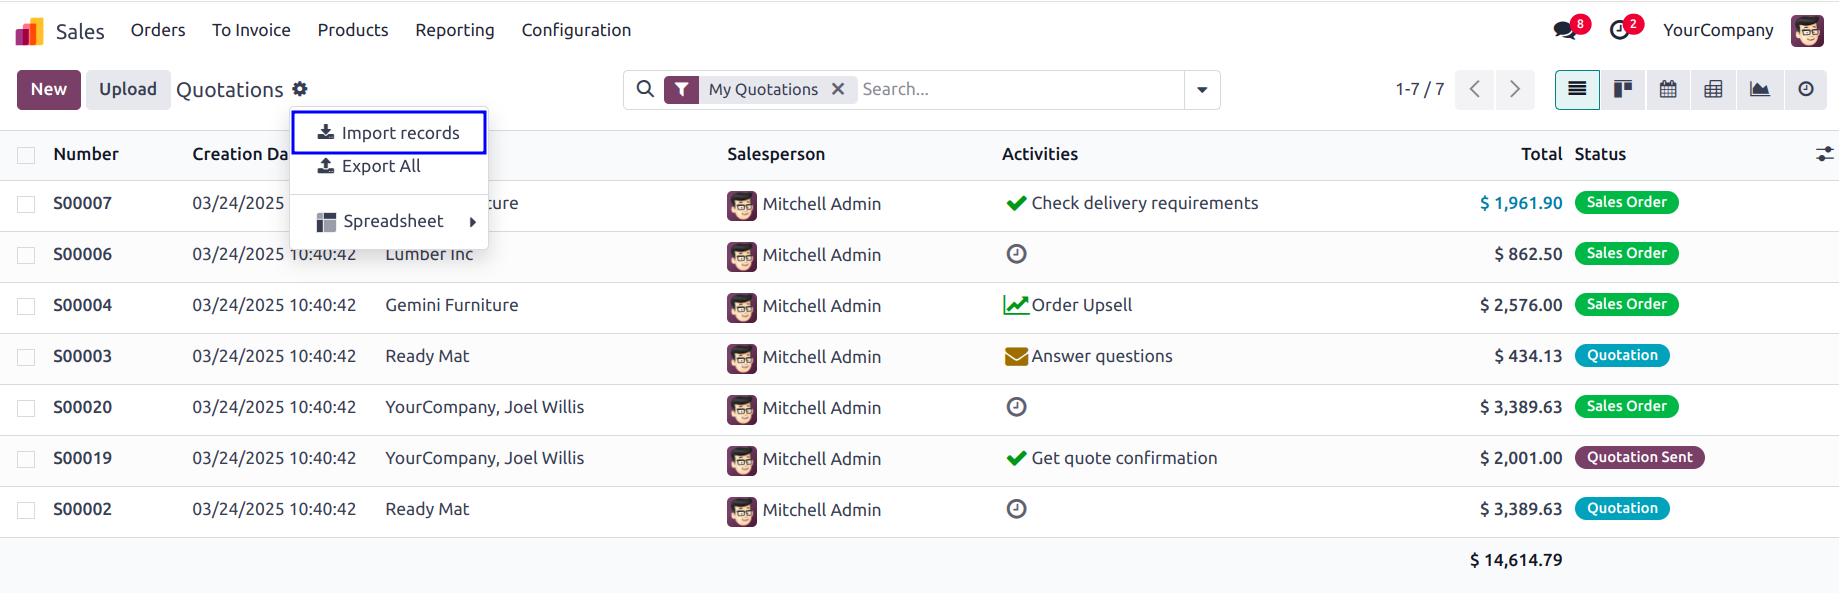Click the Quotations gear settings icon
1839x593 pixels.
300,89
